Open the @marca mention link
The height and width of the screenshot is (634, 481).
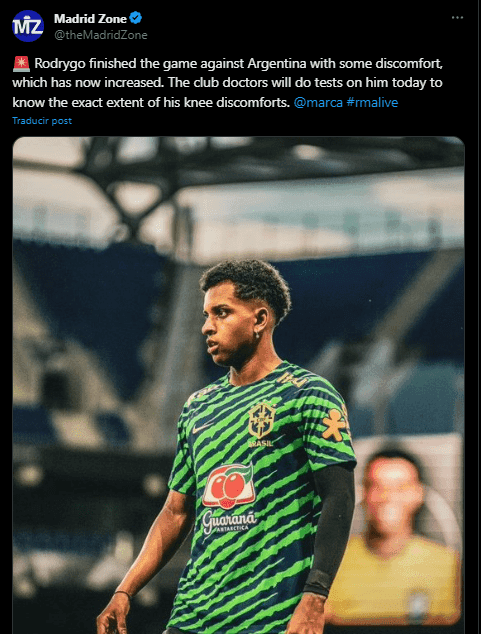point(318,102)
